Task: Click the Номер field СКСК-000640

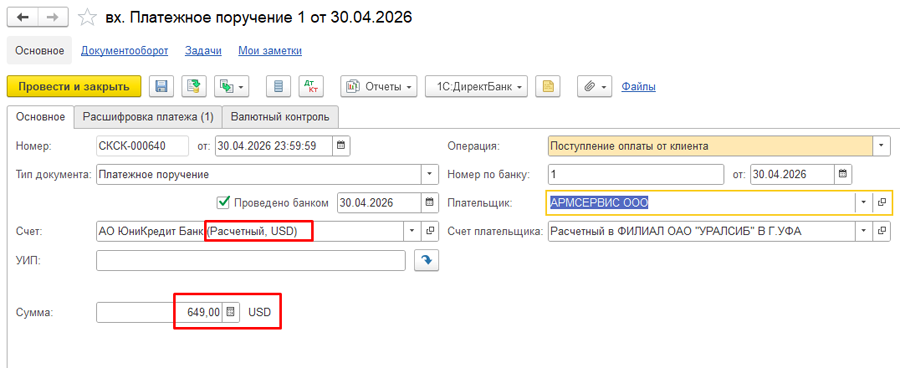Action: [142, 146]
